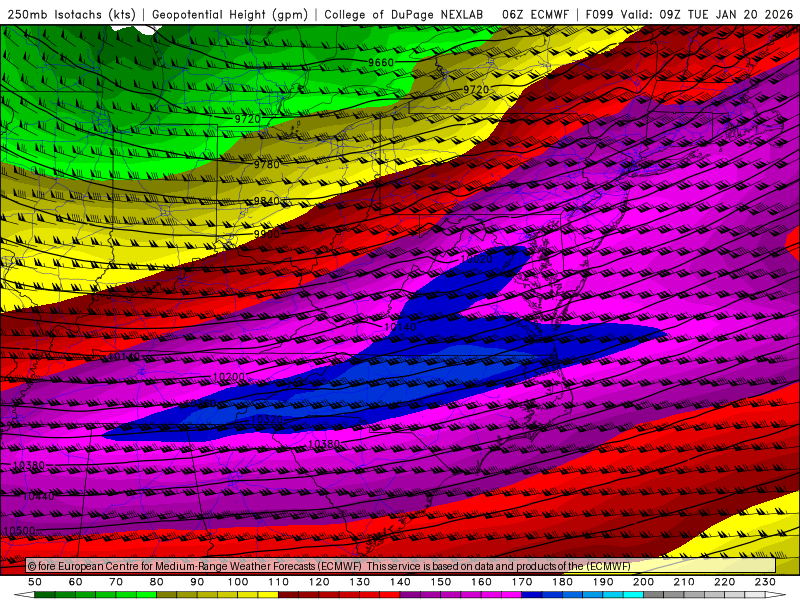Click the 10500 height contour label

pos(19,531)
